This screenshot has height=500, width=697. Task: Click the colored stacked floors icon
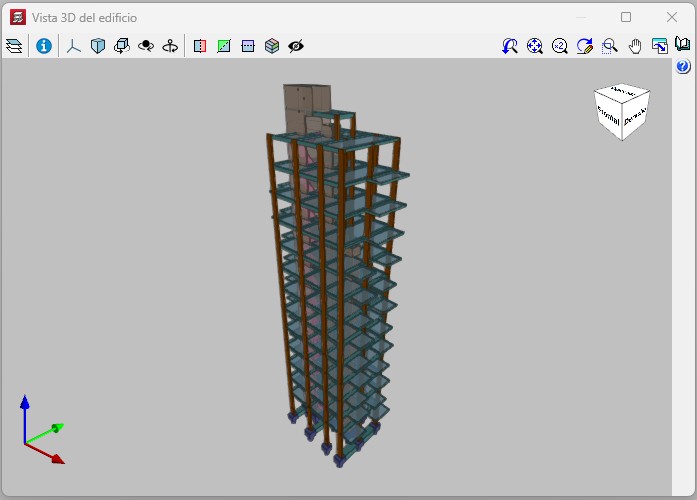pos(272,46)
